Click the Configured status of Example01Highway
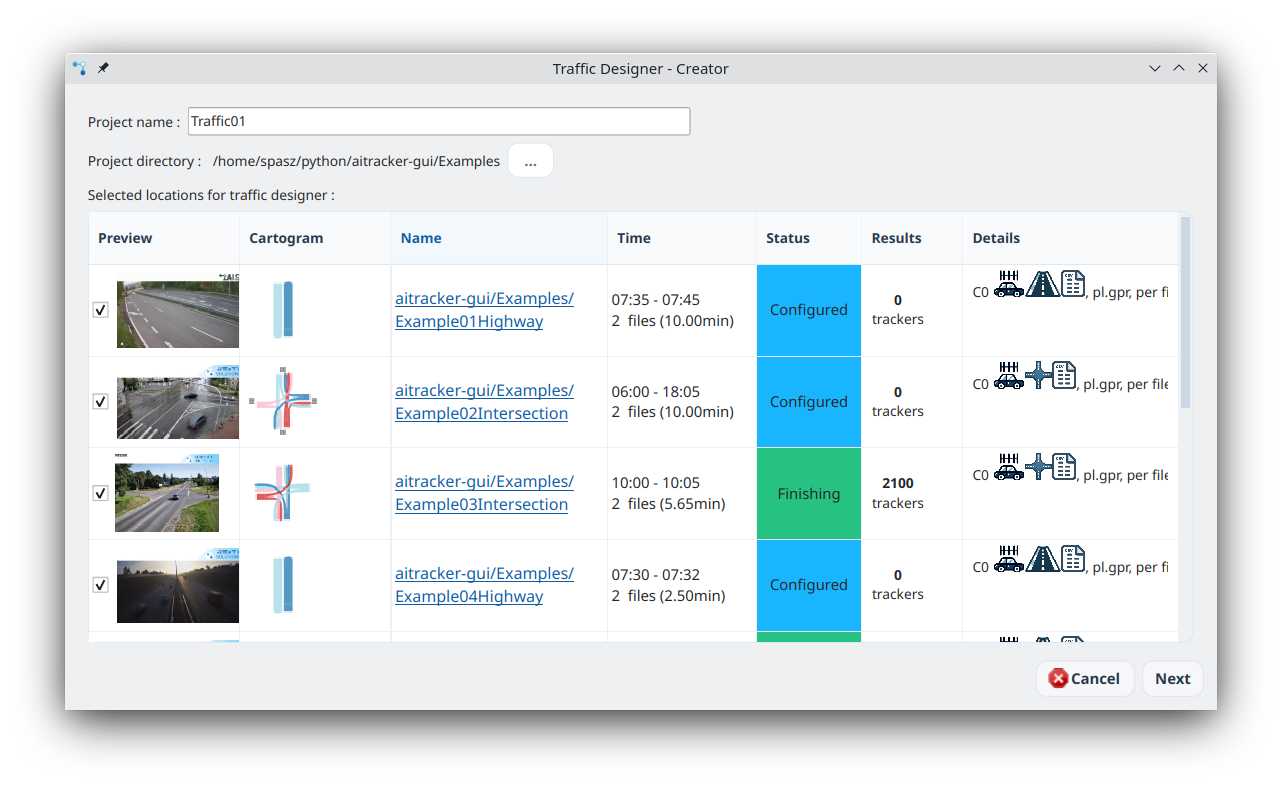The image size is (1282, 787). click(809, 310)
